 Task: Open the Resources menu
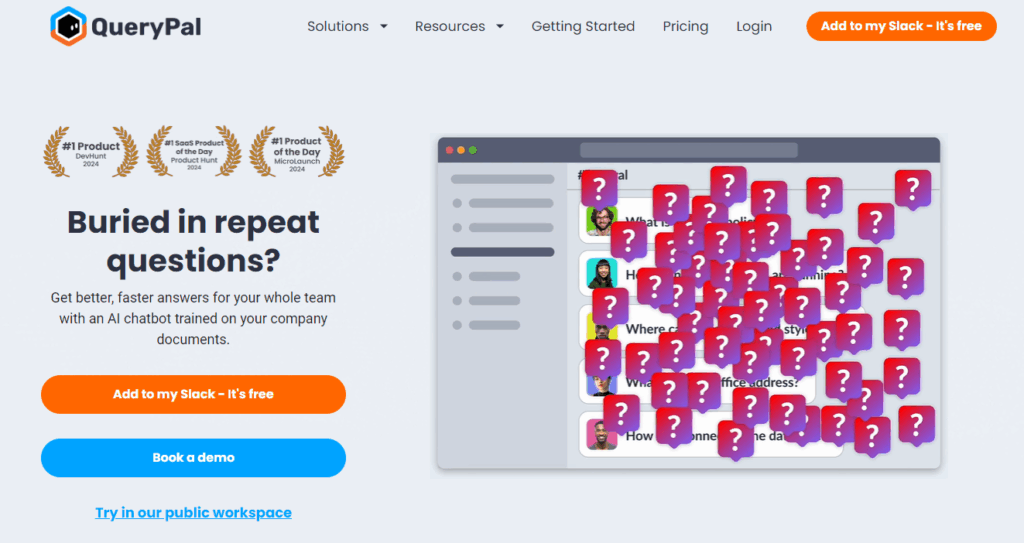450,27
